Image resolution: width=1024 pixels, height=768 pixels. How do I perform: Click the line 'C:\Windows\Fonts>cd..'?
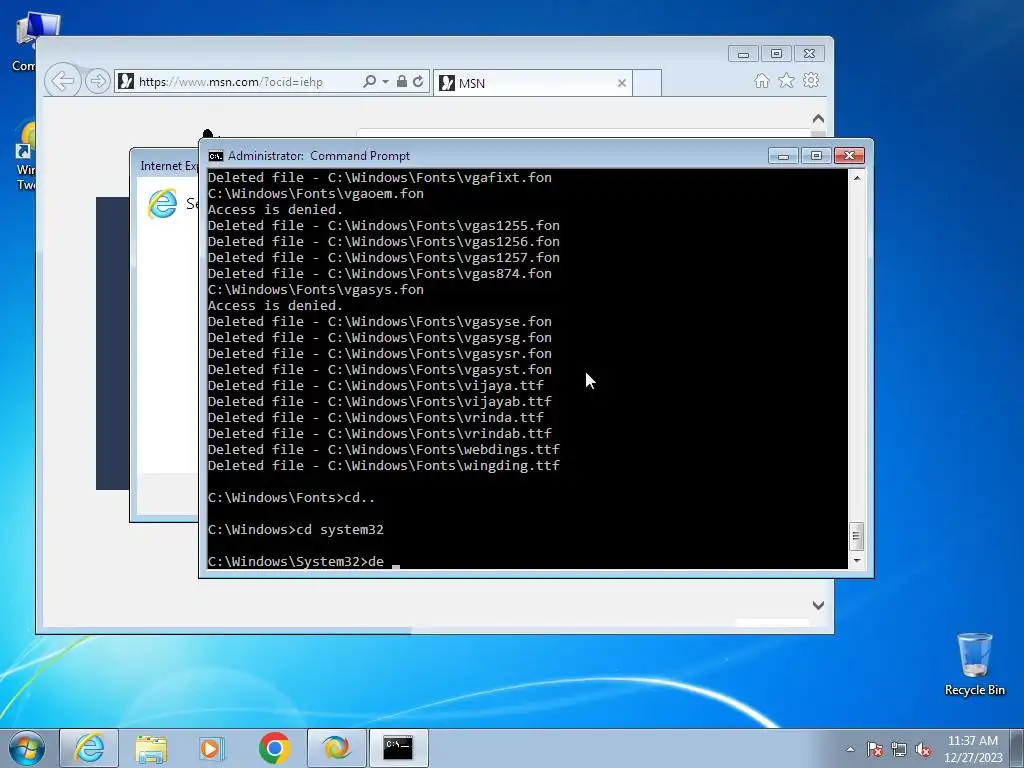click(291, 498)
